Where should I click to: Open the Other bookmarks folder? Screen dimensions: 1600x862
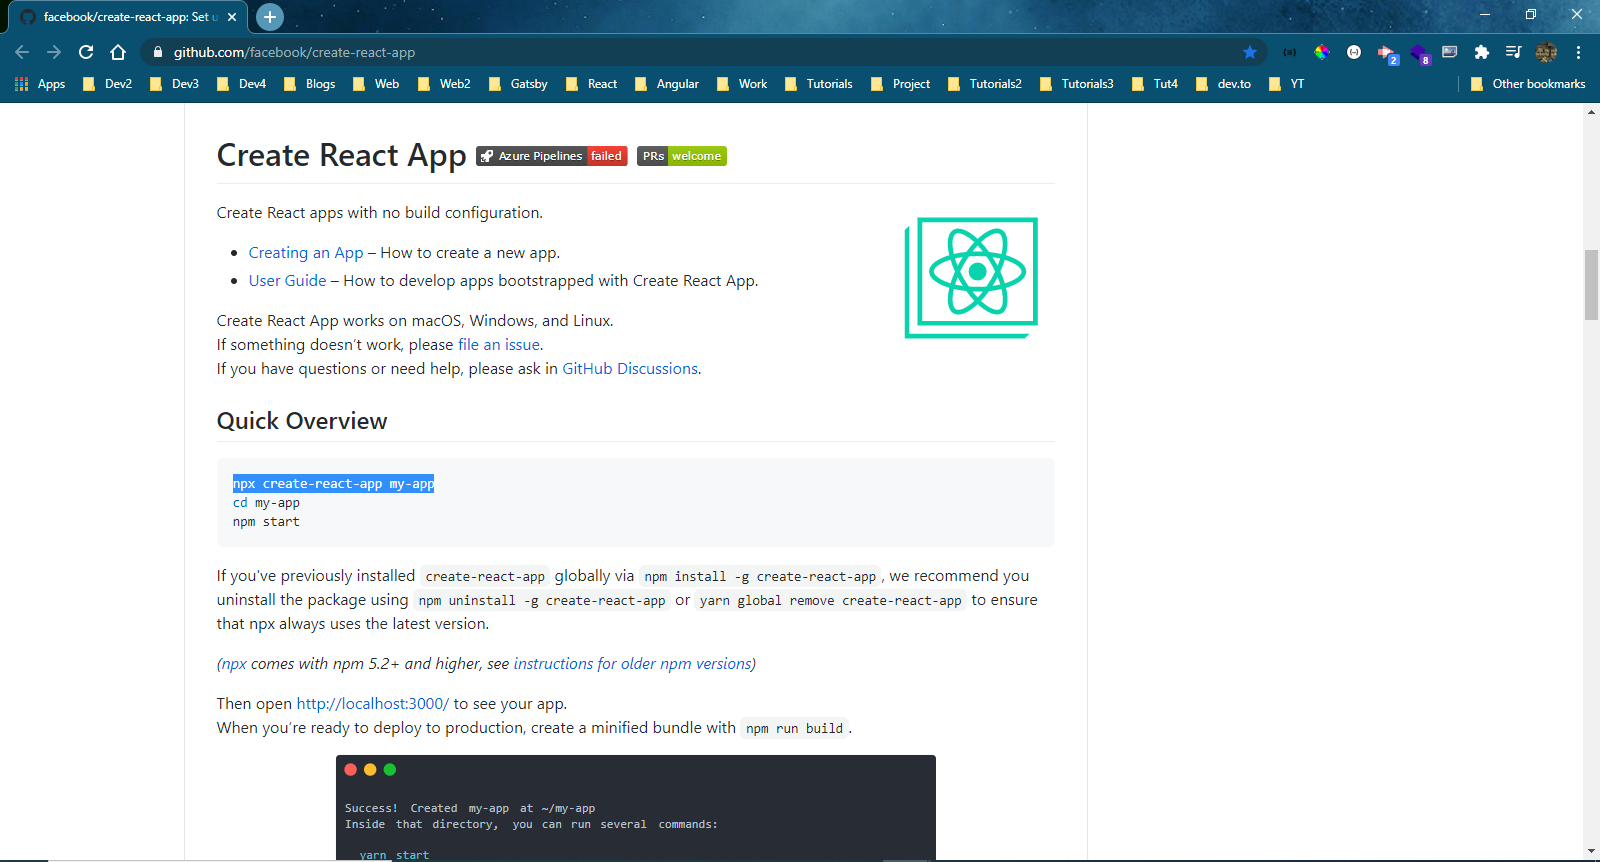(1528, 84)
